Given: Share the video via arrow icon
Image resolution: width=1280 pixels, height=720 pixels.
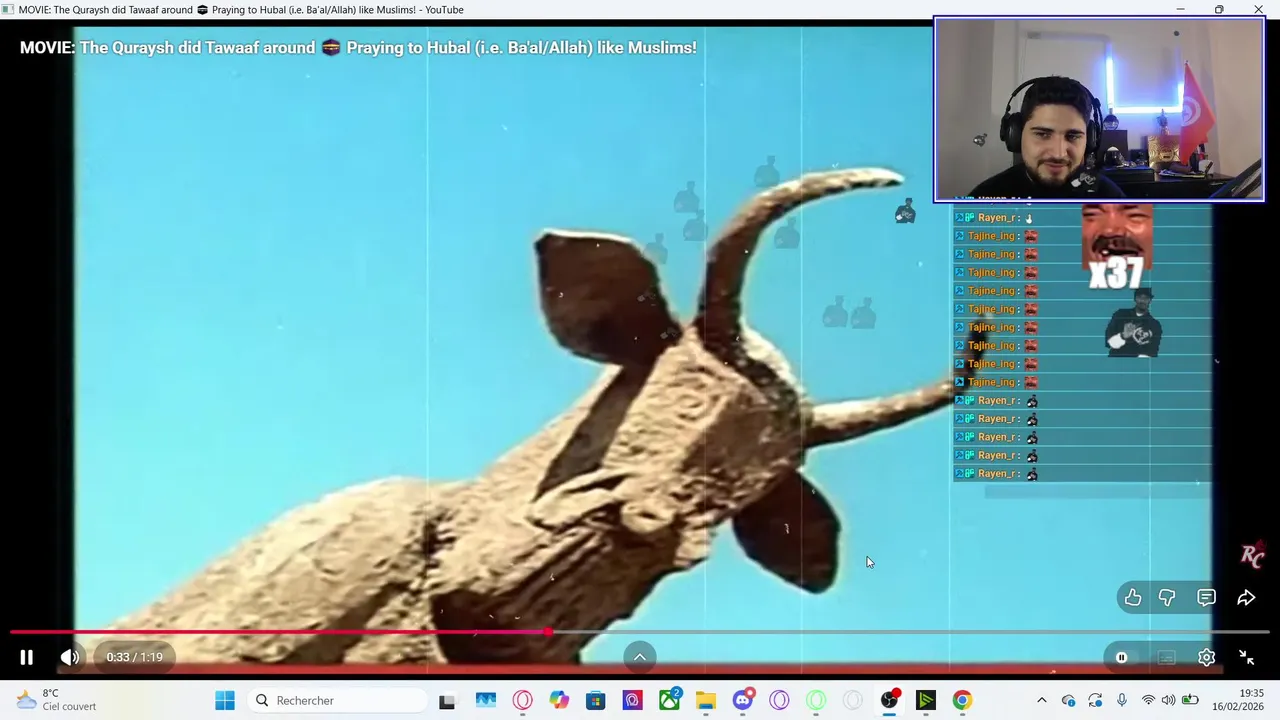Looking at the screenshot, I should (x=1246, y=597).
